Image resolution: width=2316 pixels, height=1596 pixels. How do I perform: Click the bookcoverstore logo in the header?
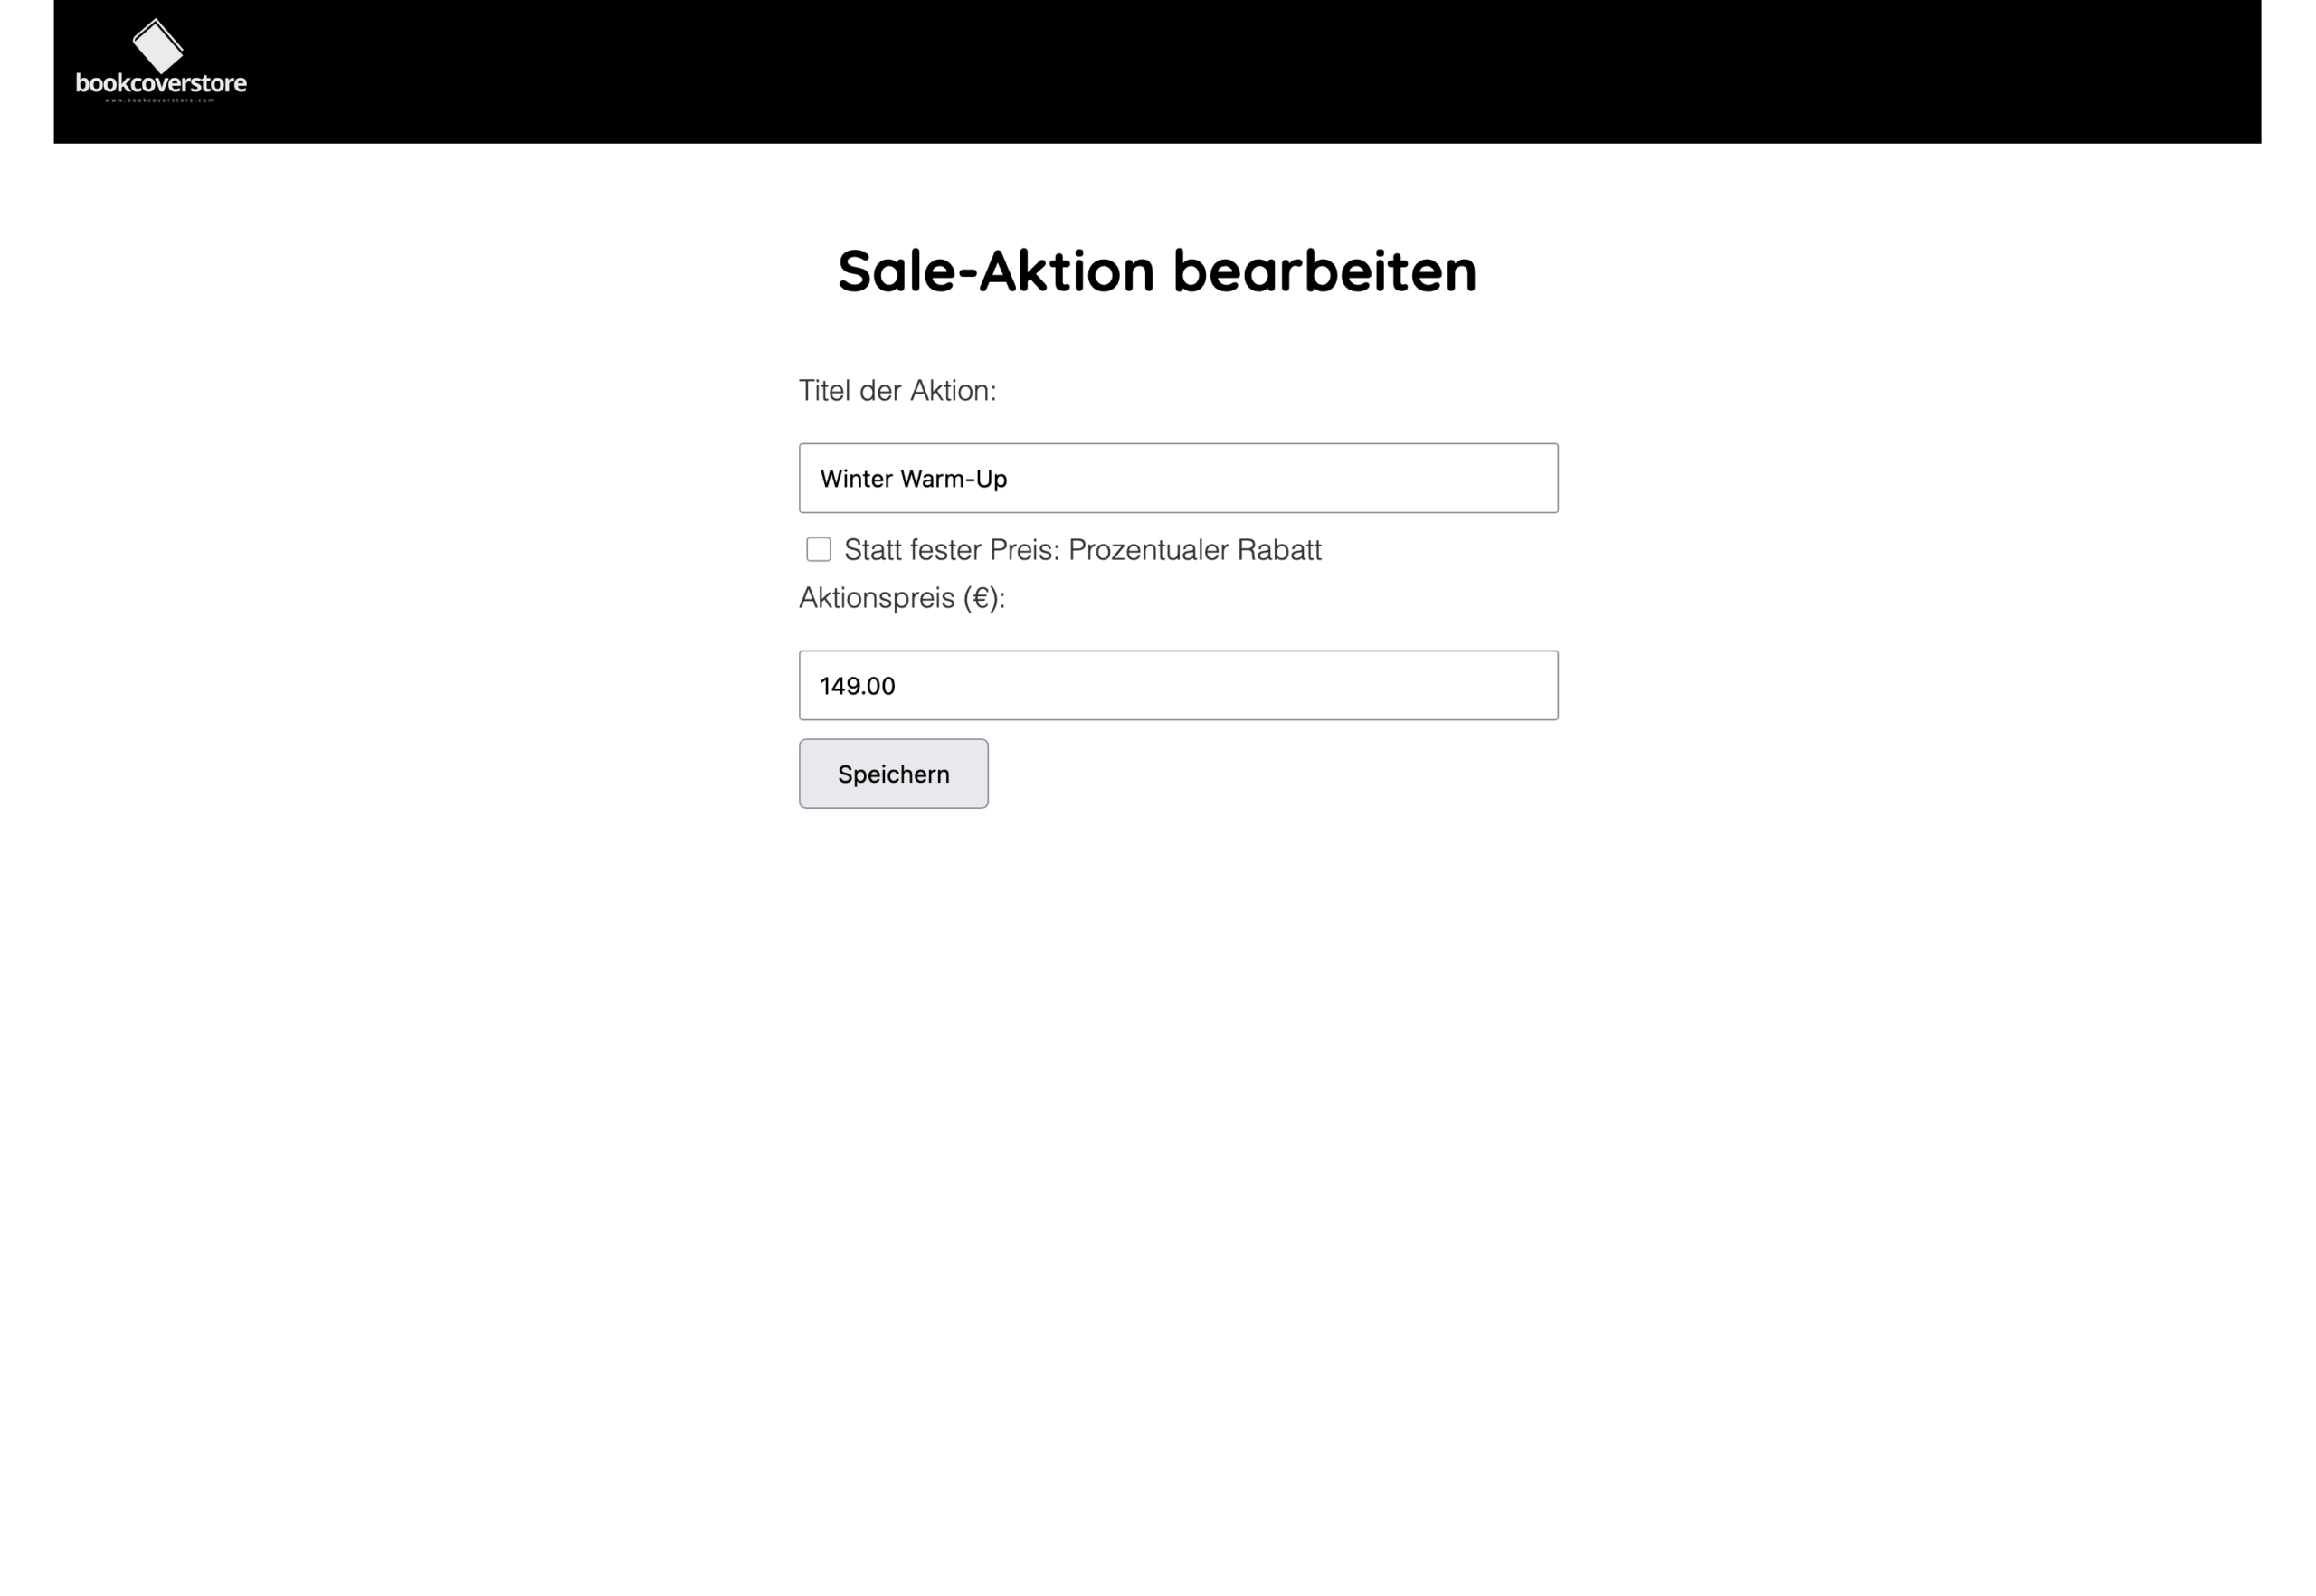click(161, 62)
